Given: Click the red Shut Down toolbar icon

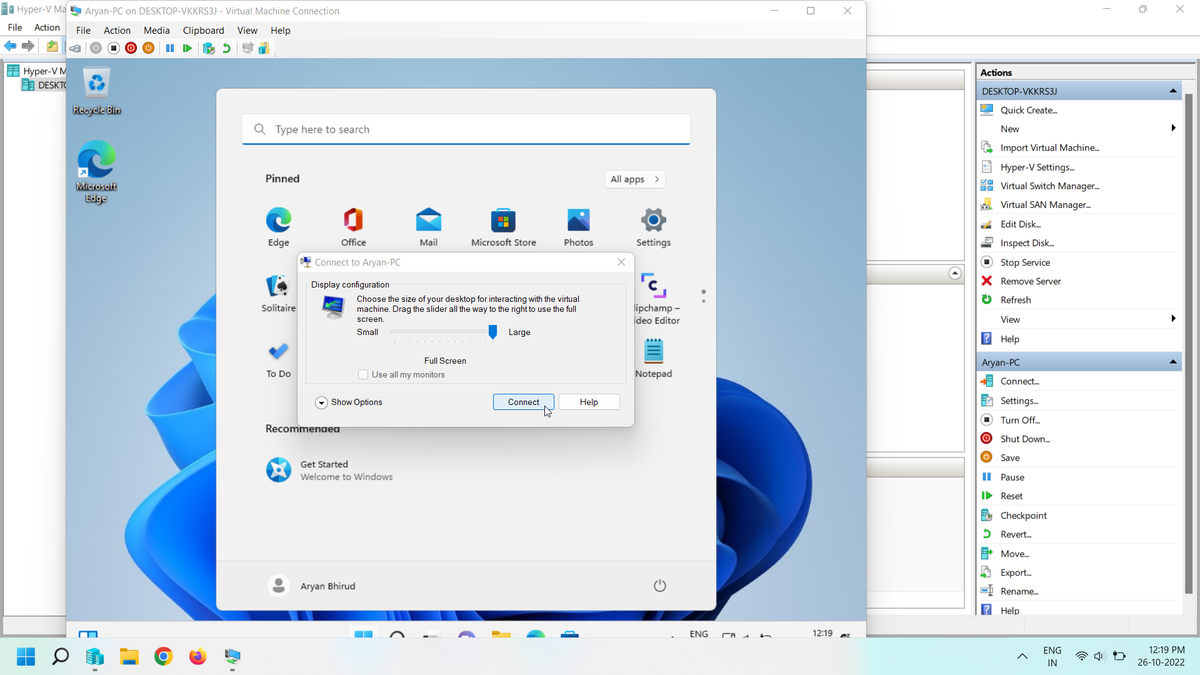Looking at the screenshot, I should click(x=131, y=48).
